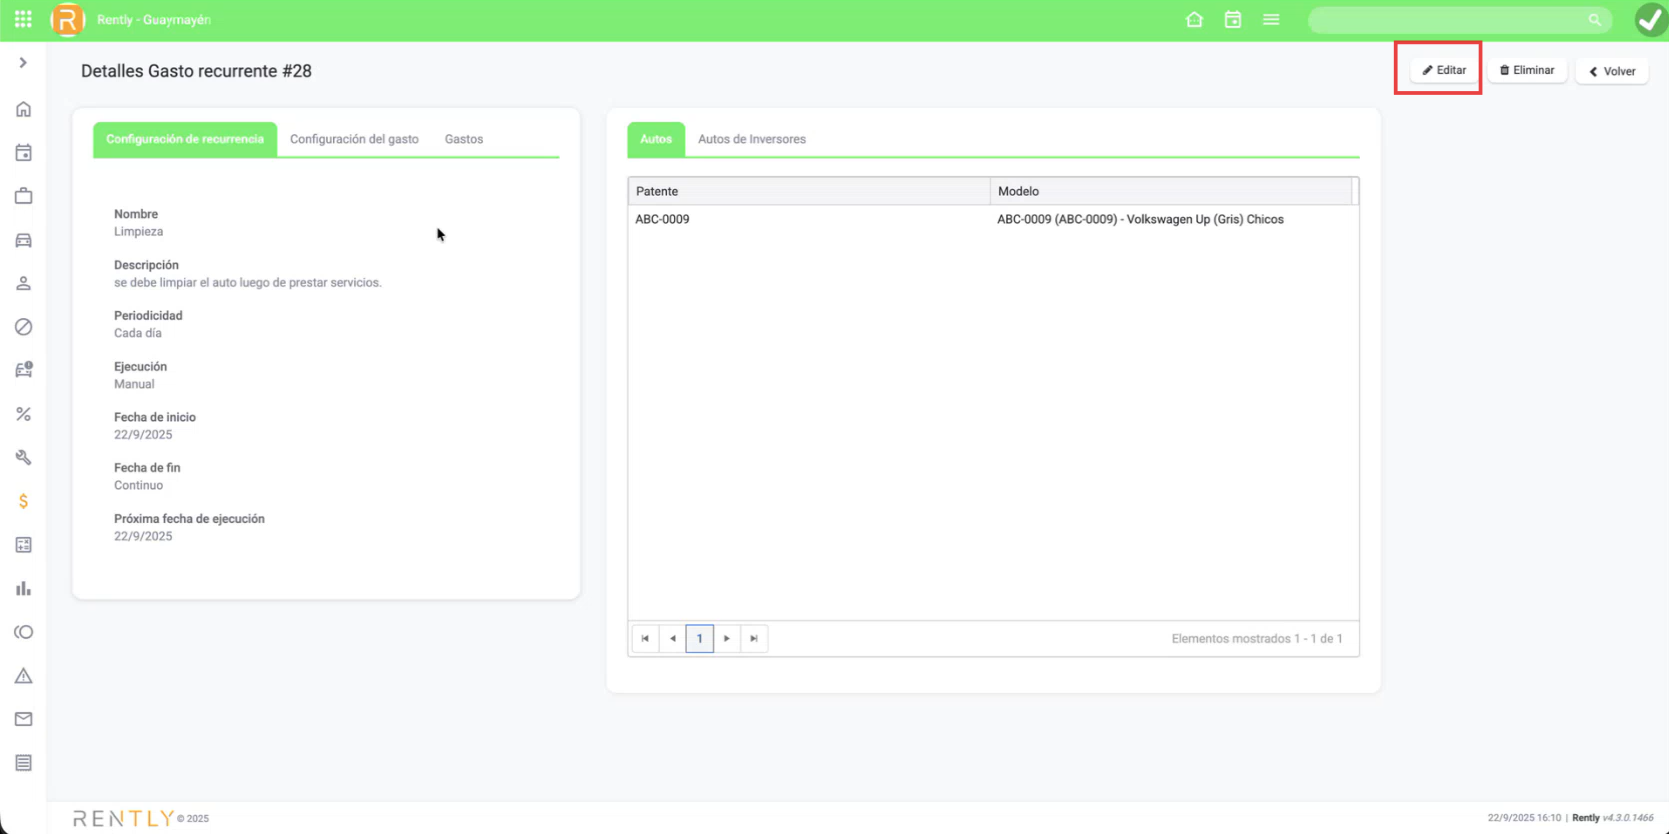Expand the left sidebar with chevron
The width and height of the screenshot is (1669, 834).
point(23,63)
